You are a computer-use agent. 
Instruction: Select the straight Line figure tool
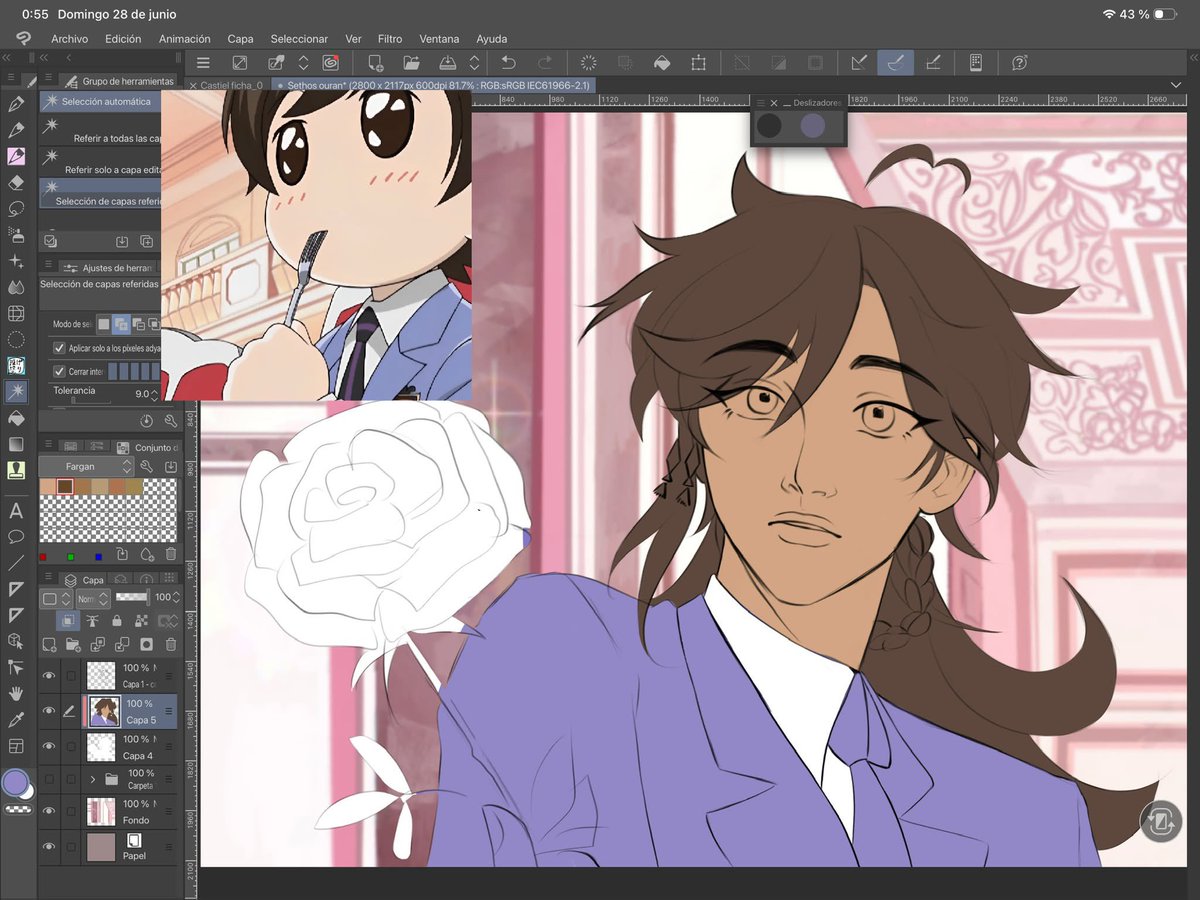16,563
